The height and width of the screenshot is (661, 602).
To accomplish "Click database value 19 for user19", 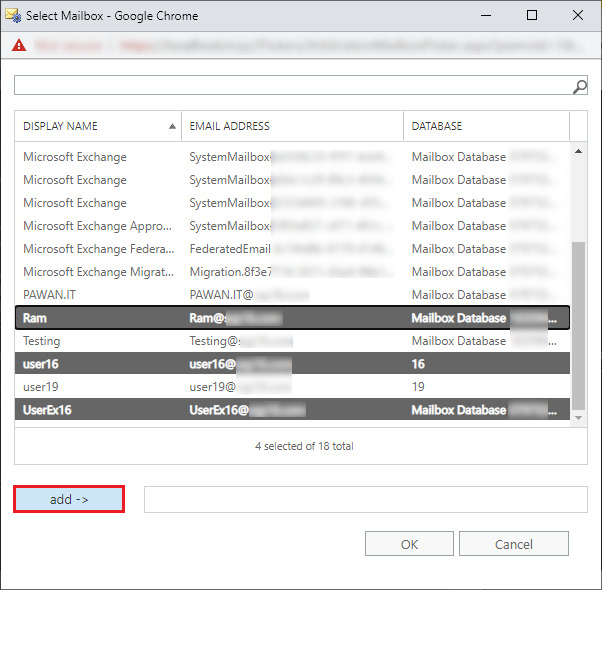I will [418, 387].
